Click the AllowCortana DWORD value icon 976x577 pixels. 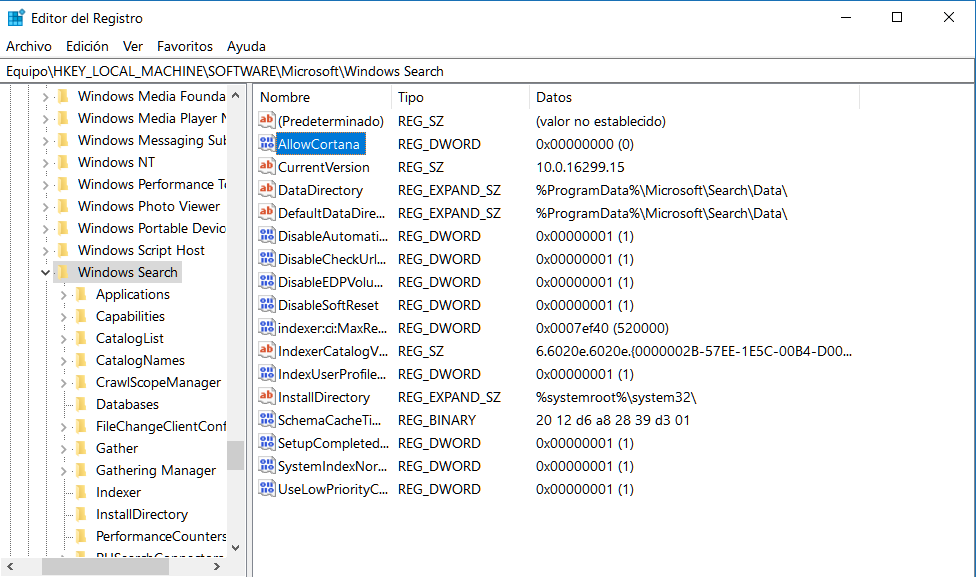coord(266,144)
